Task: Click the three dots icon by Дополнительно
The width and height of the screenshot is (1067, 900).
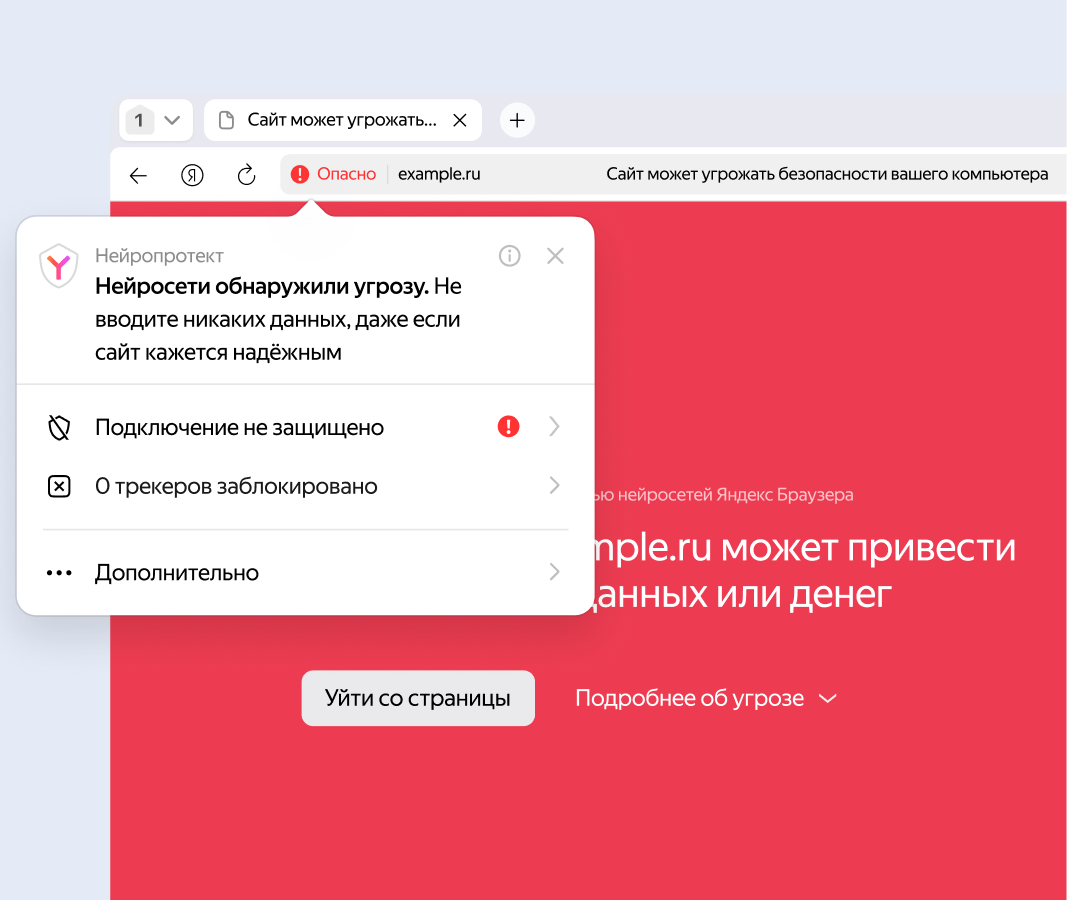Action: tap(59, 573)
